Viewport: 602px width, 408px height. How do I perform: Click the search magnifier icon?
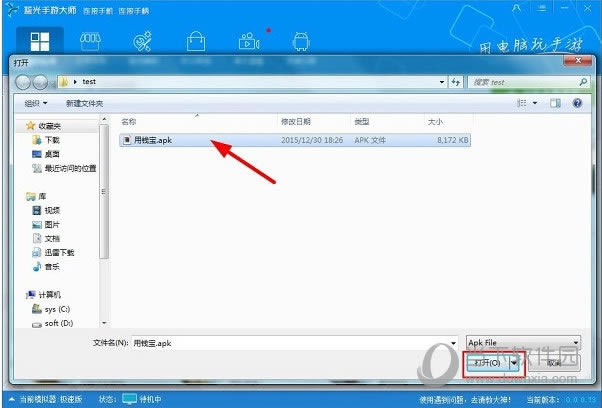[x=583, y=82]
